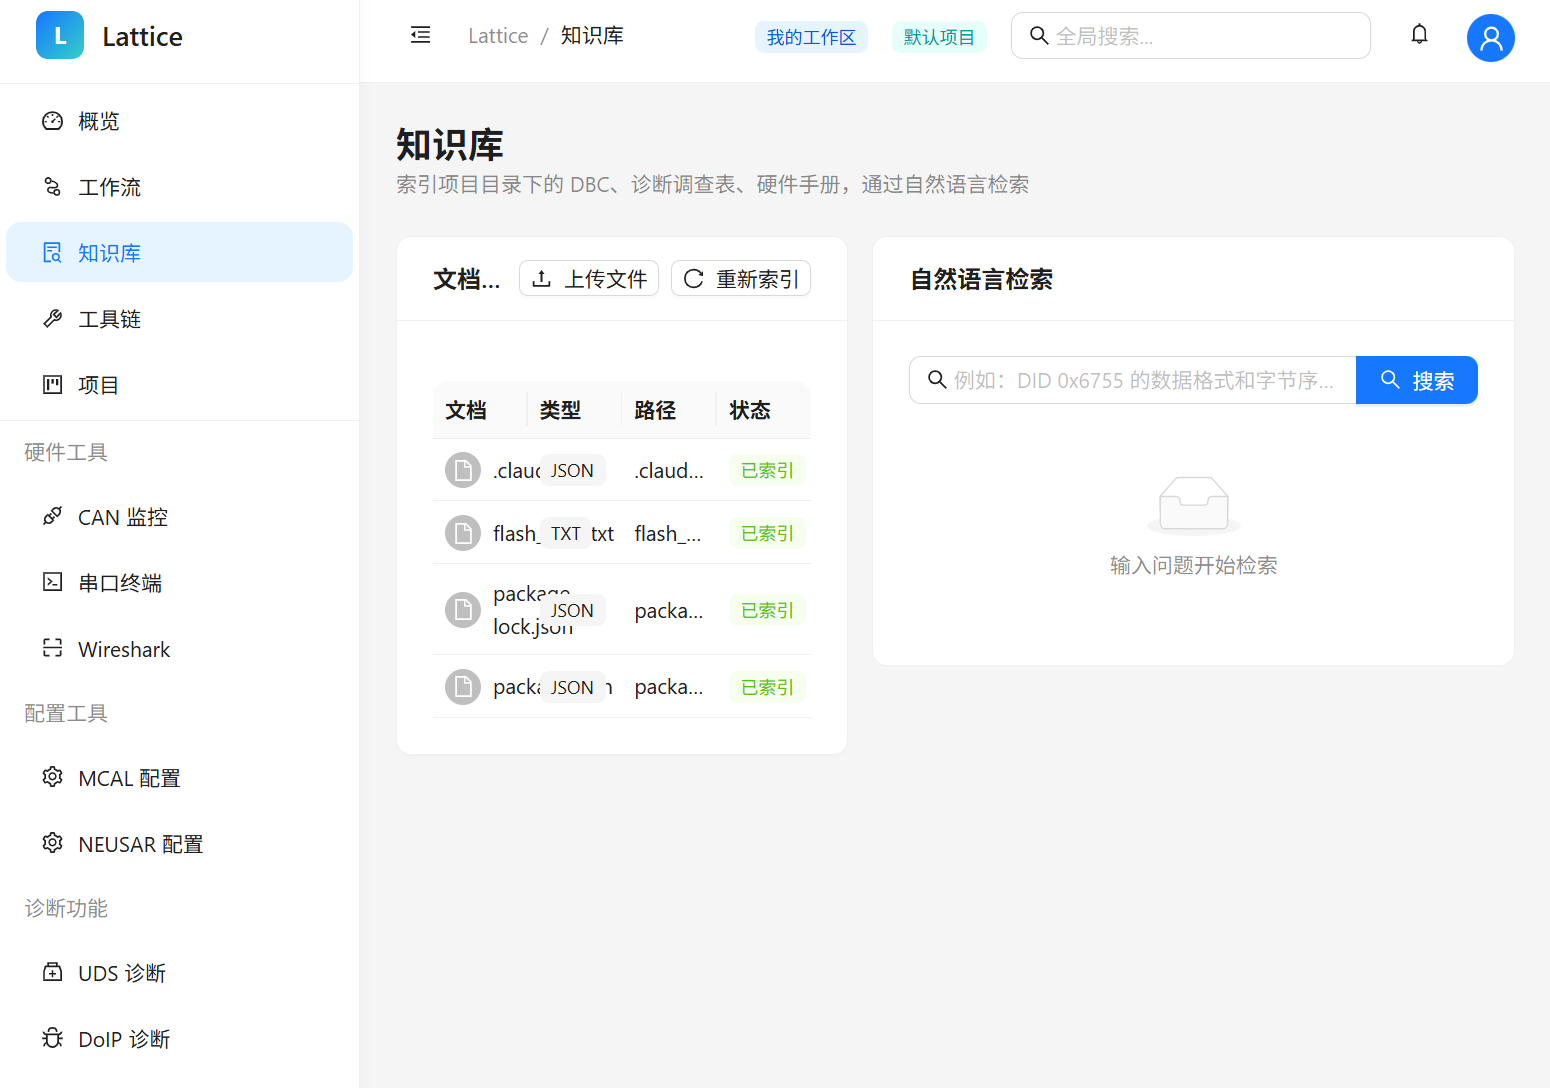The image size is (1550, 1088).
Task: Click the 工作流 branch icon
Action: click(x=53, y=187)
